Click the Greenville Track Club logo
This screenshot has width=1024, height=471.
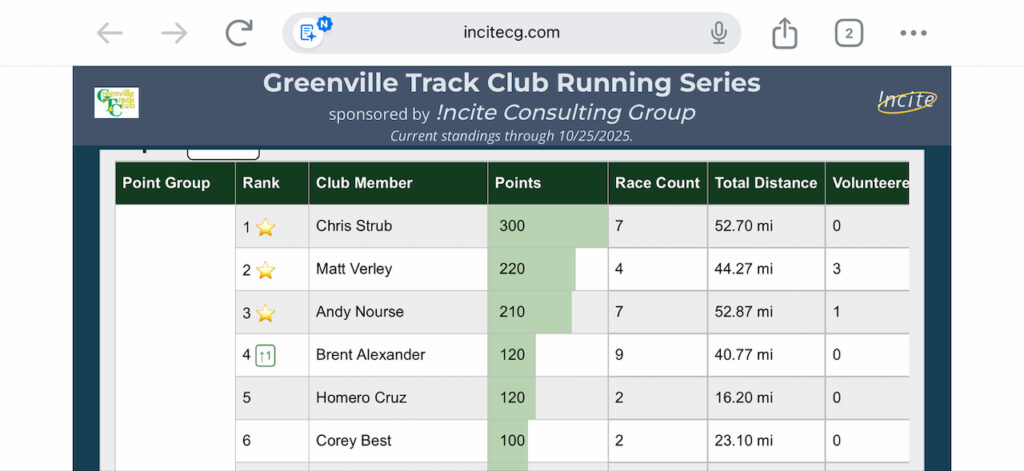click(x=116, y=102)
